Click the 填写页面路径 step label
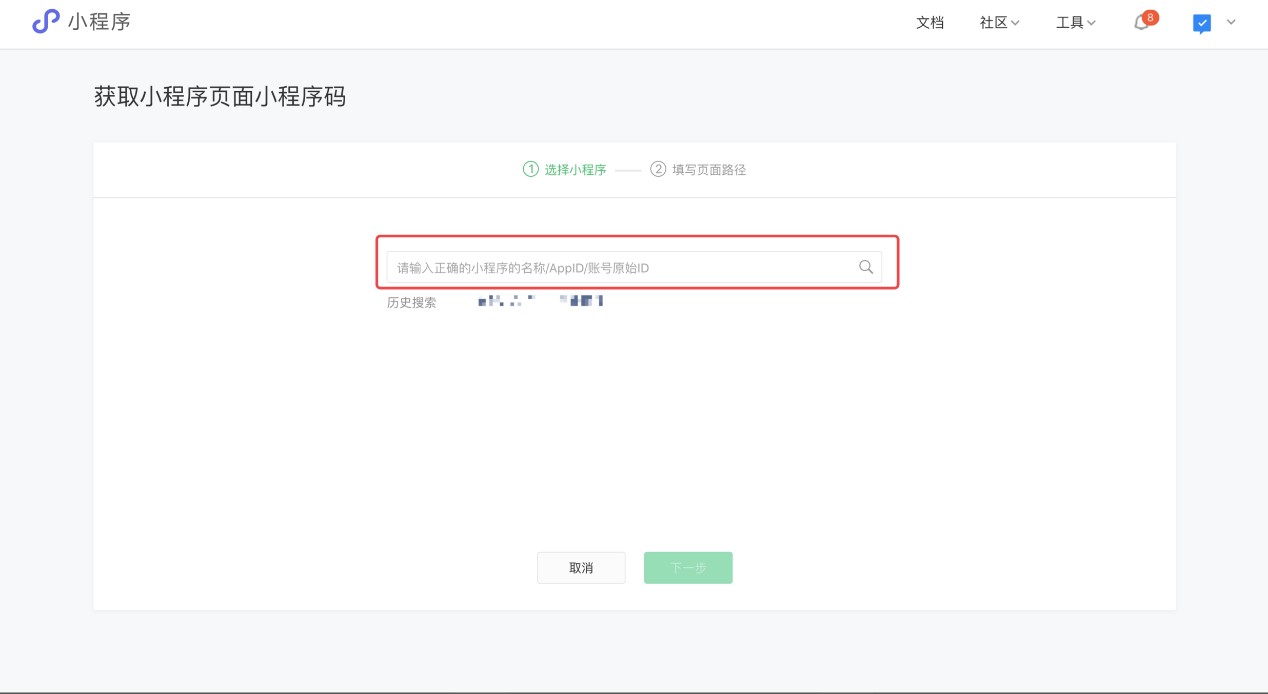The width and height of the screenshot is (1268, 694). point(709,170)
